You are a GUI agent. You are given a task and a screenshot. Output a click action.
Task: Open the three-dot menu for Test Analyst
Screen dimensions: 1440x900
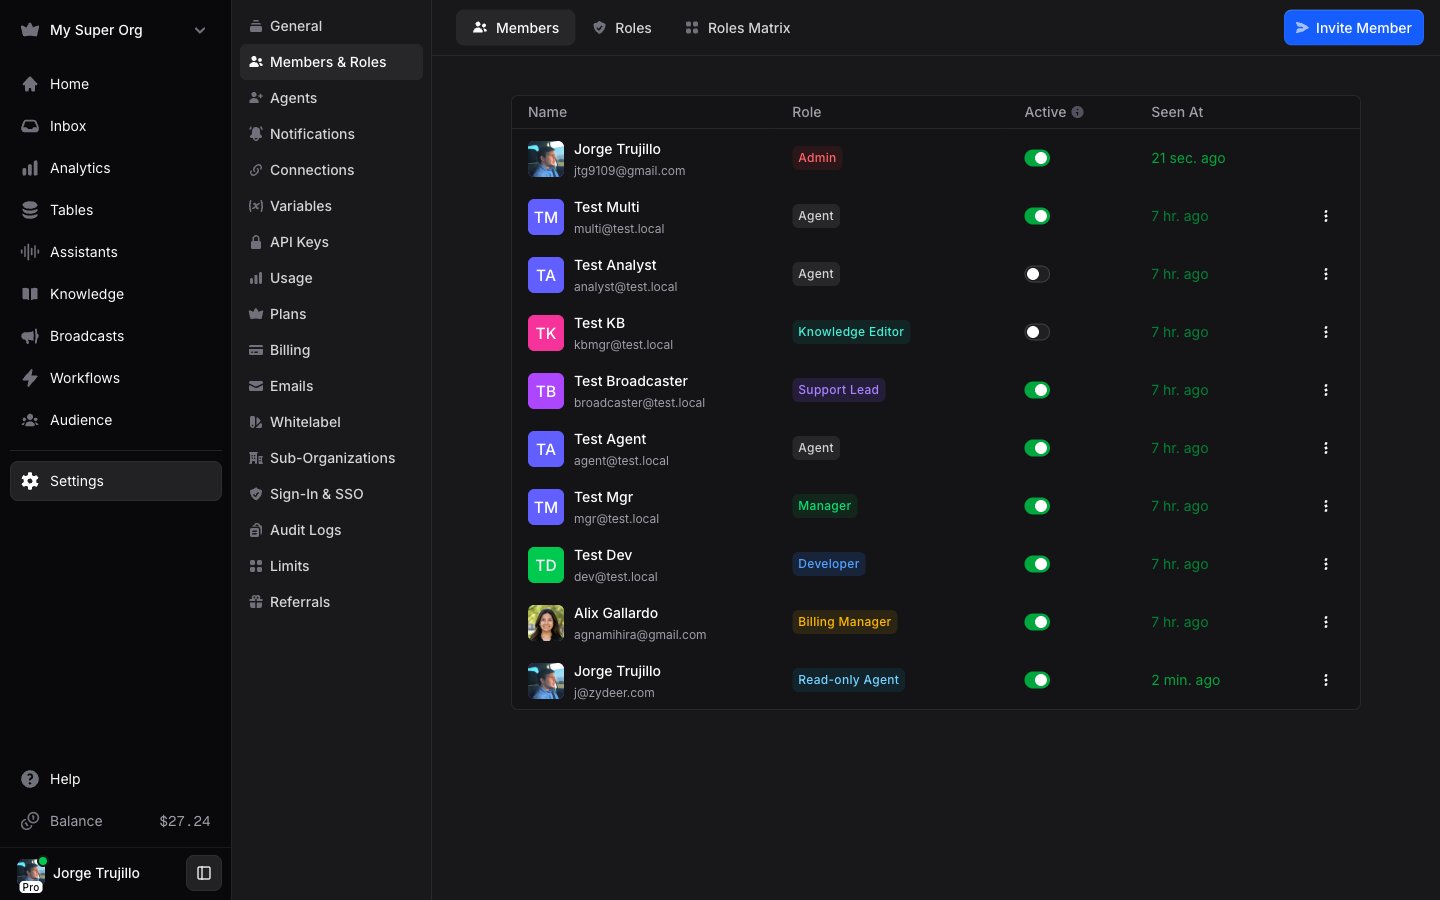(x=1326, y=274)
